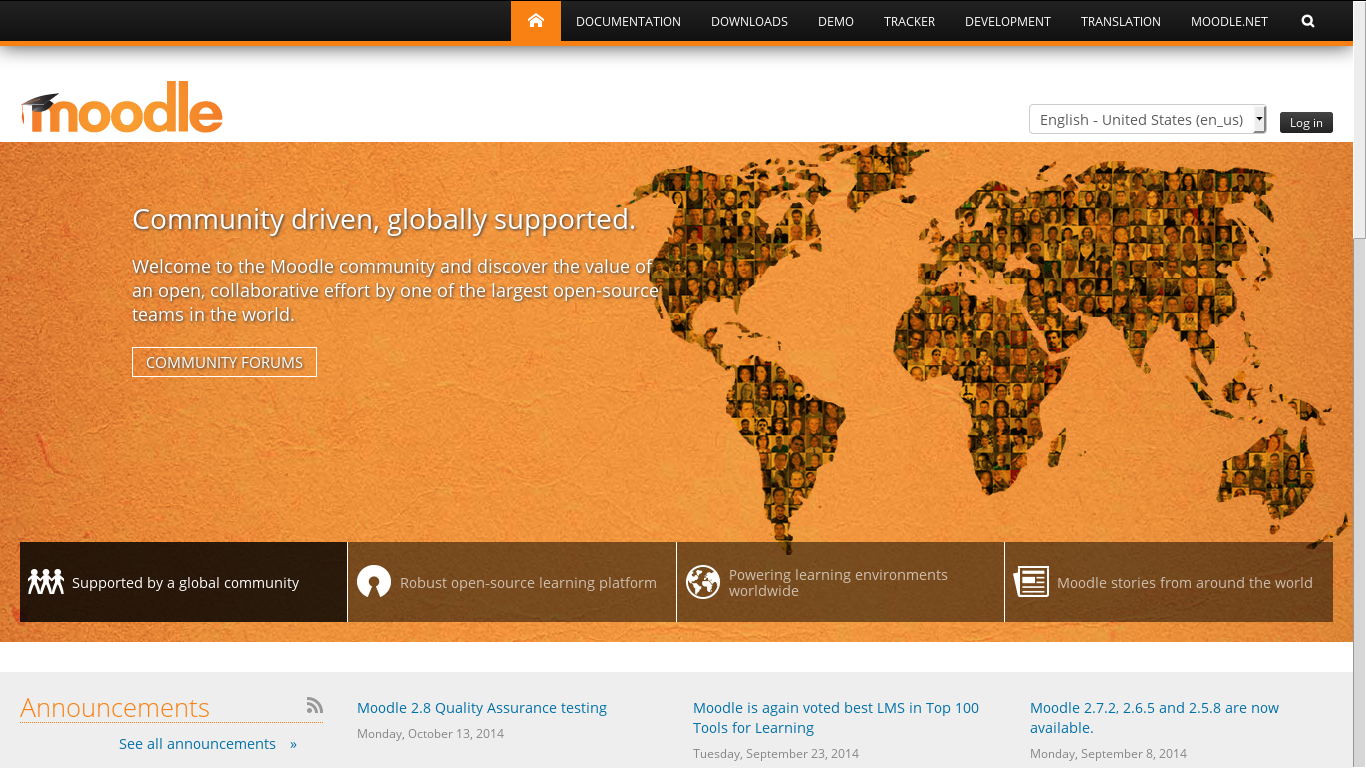Image resolution: width=1366 pixels, height=768 pixels.
Task: Go to the Home icon in navbar
Action: tap(536, 21)
